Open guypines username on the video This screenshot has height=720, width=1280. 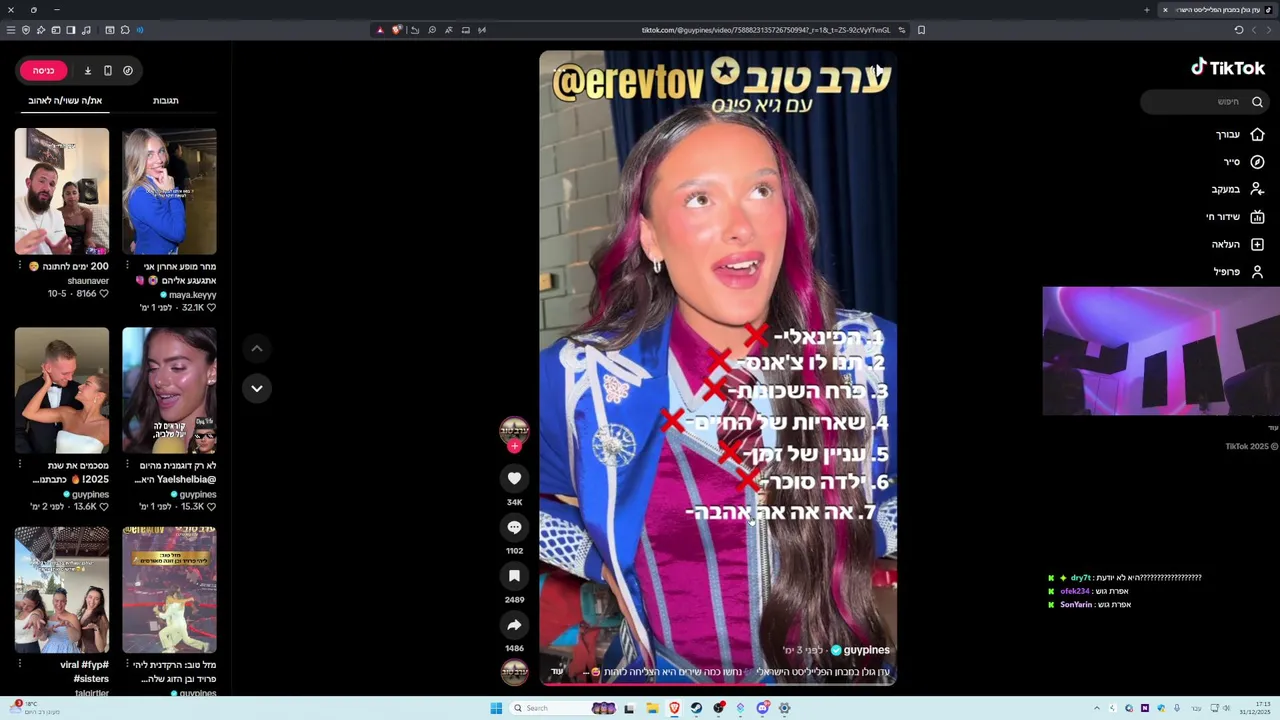pos(866,650)
